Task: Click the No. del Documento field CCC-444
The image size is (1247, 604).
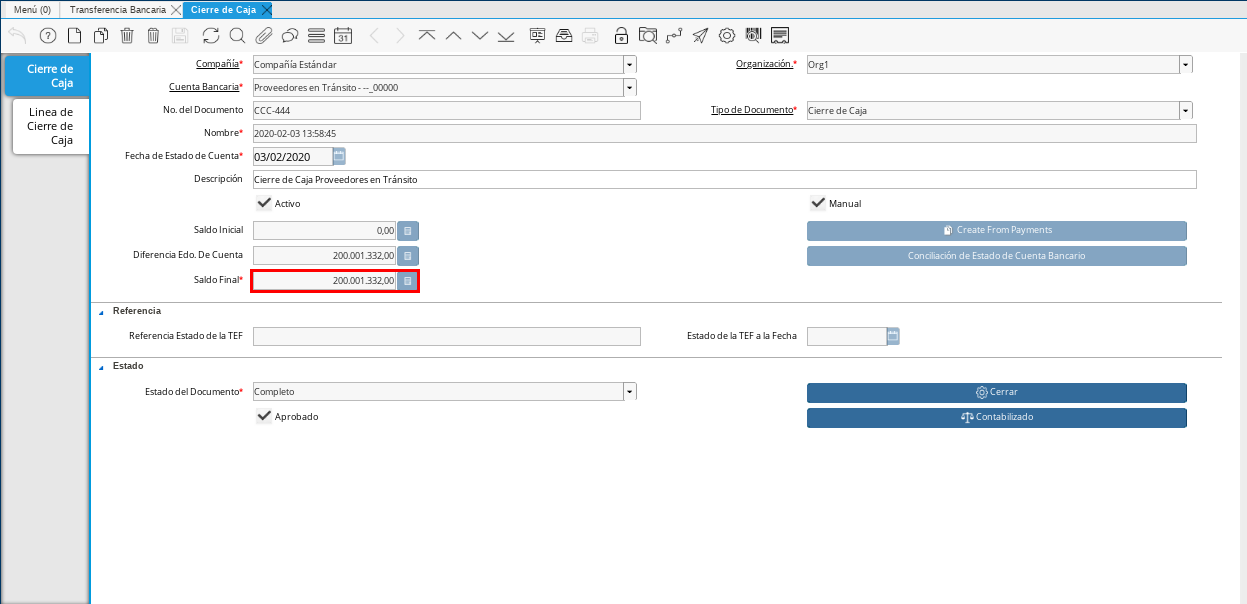Action: 447,111
